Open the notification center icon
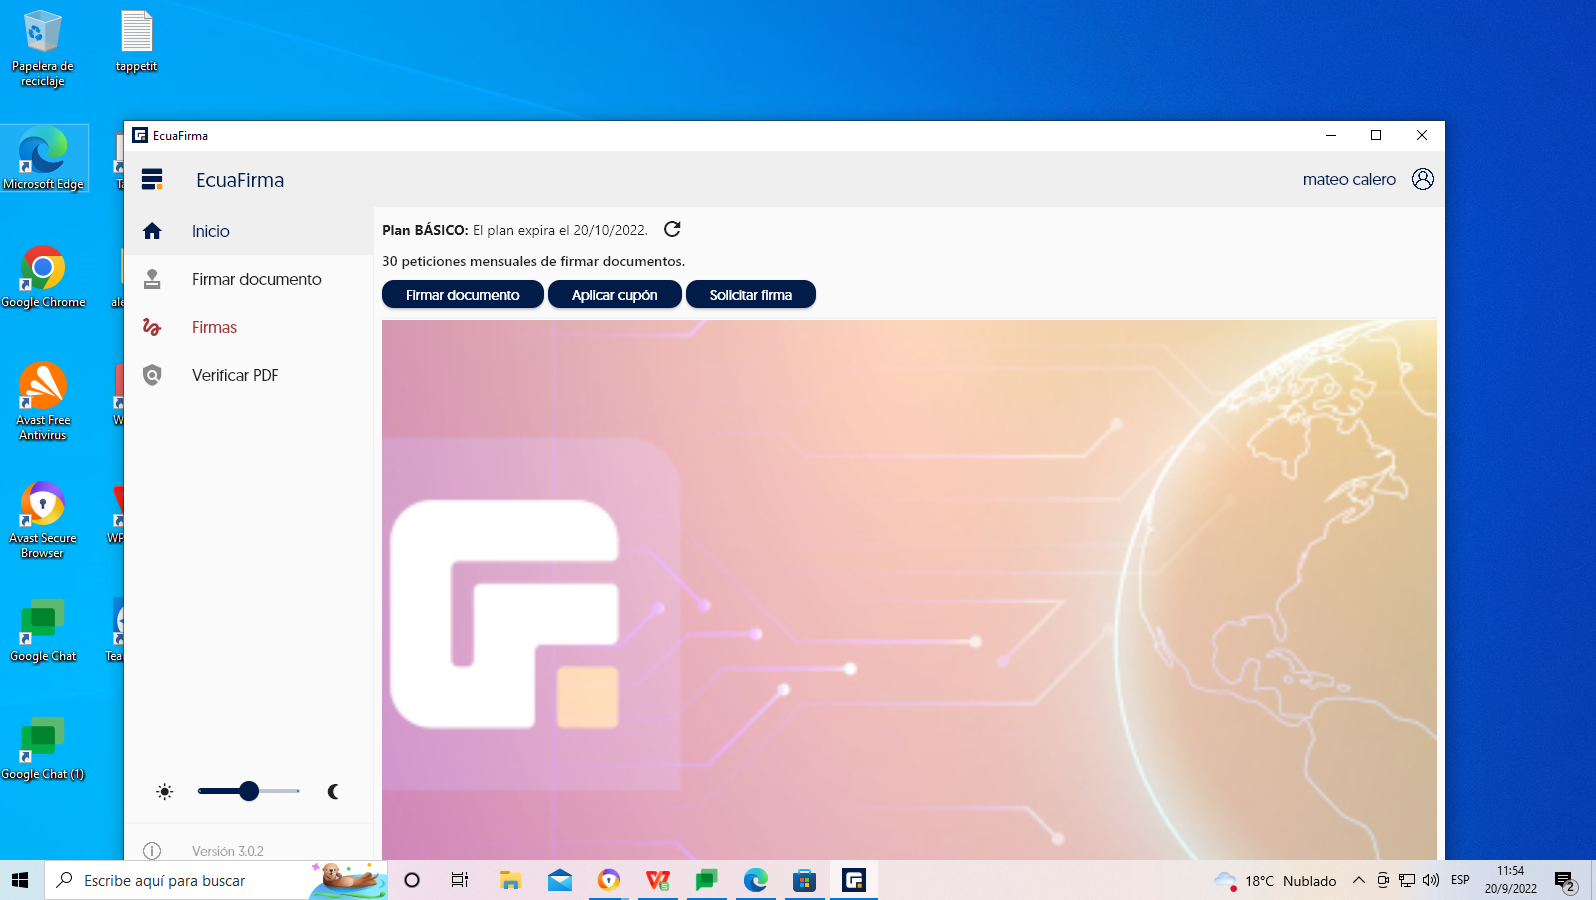The height and width of the screenshot is (900, 1596). 1566,881
